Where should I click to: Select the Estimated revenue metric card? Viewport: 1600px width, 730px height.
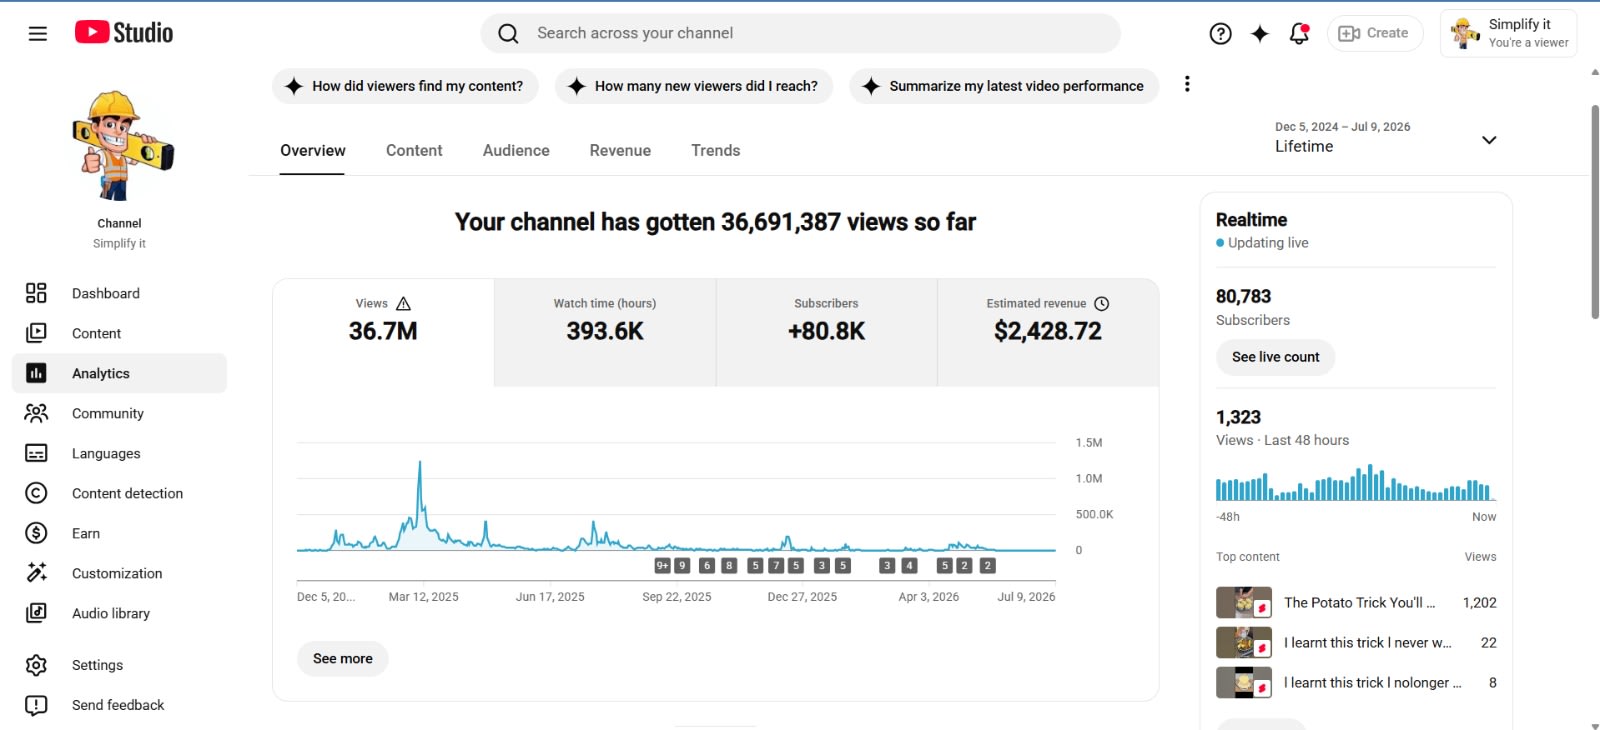pyautogui.click(x=1048, y=333)
